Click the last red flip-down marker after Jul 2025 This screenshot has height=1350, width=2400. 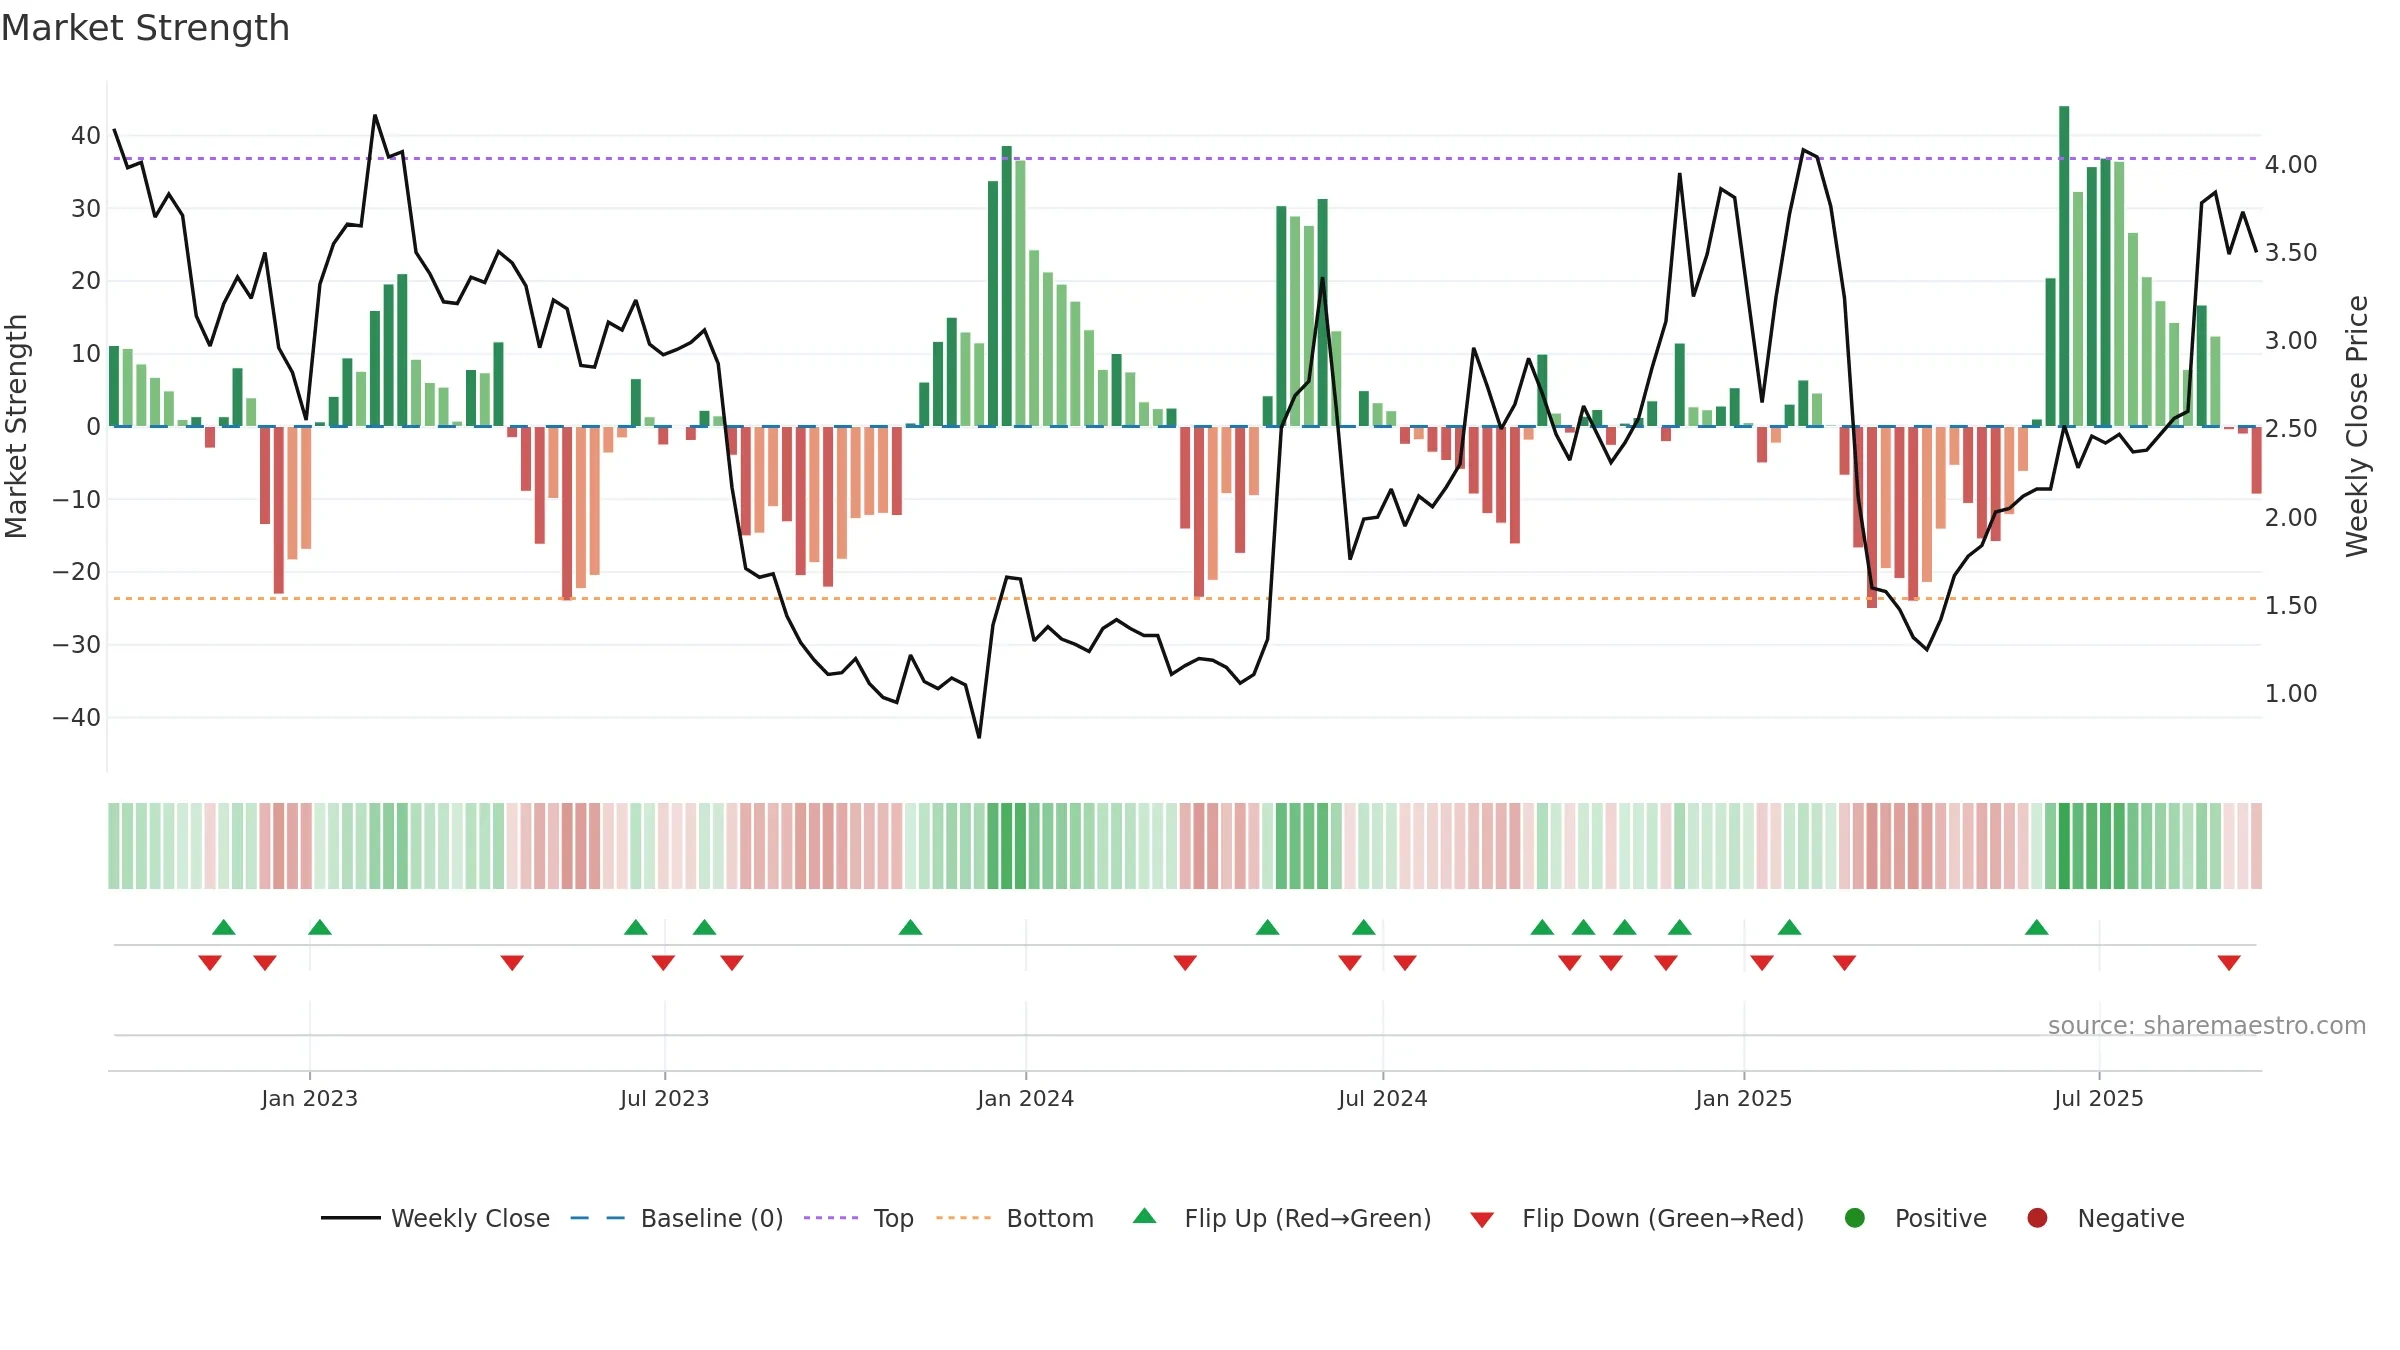[2229, 963]
